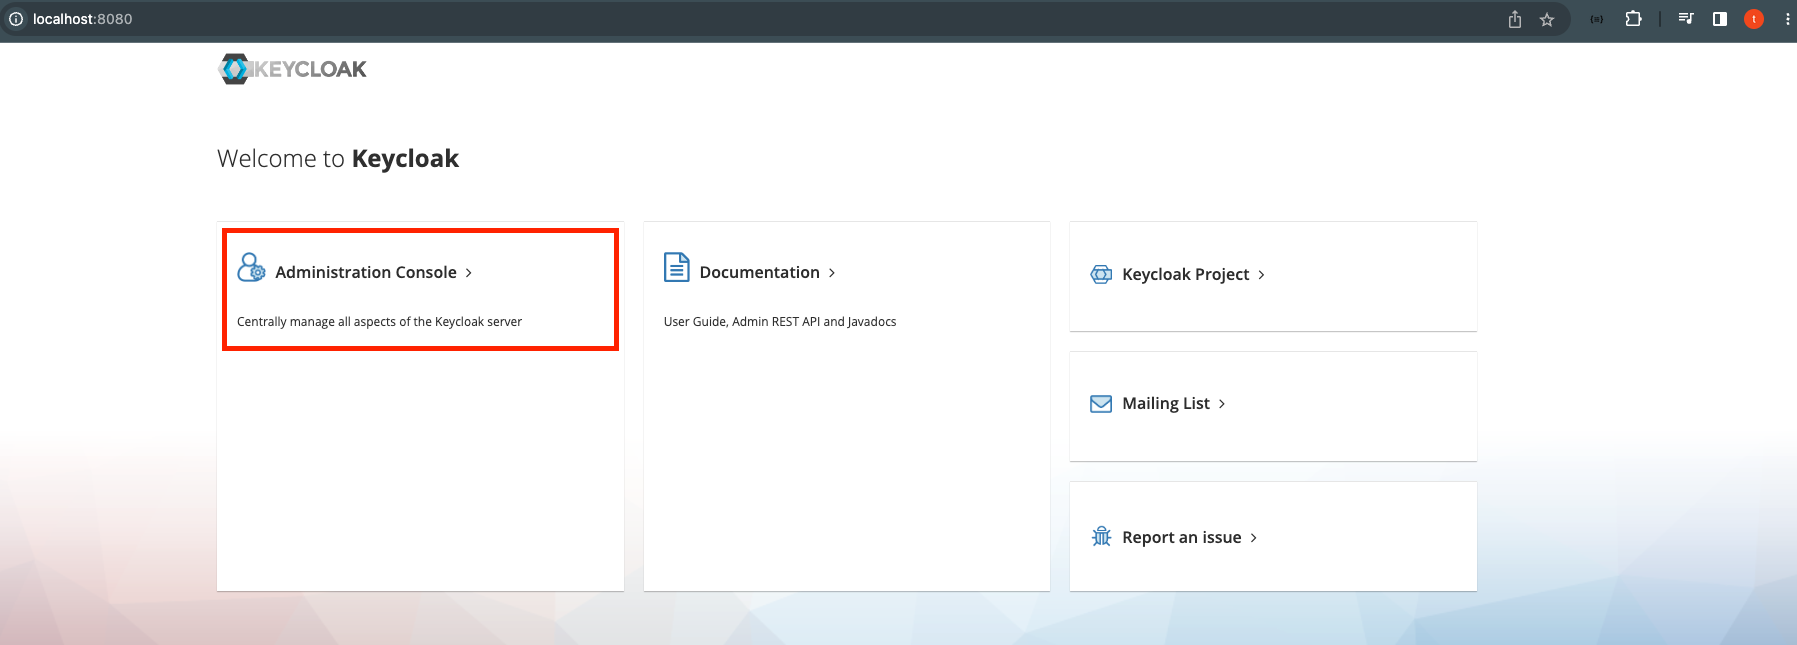Click the Administration Console user-gear icon
Screen dimensions: 1797x645
pyautogui.click(x=251, y=267)
